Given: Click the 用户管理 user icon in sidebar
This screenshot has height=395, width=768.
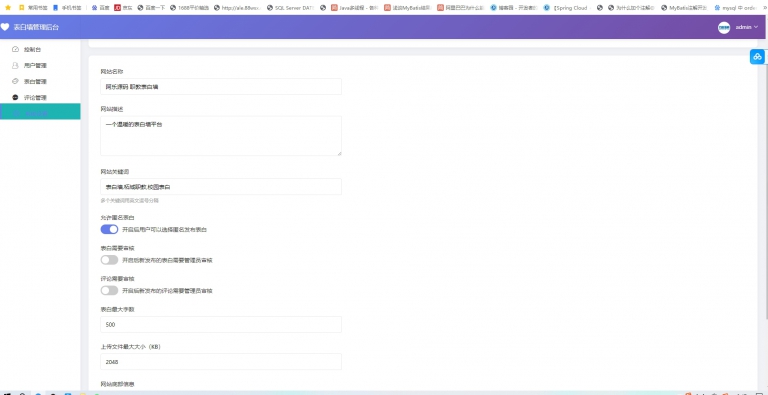Looking at the screenshot, I should coord(15,65).
